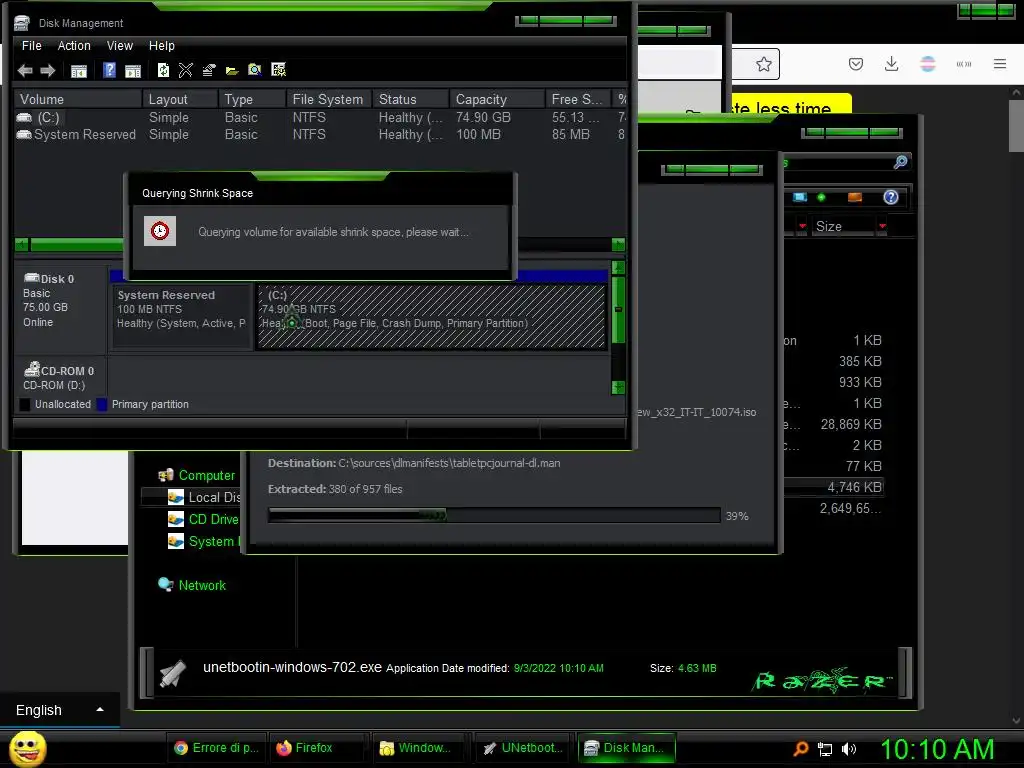Sort by the Layout column header

[180, 99]
